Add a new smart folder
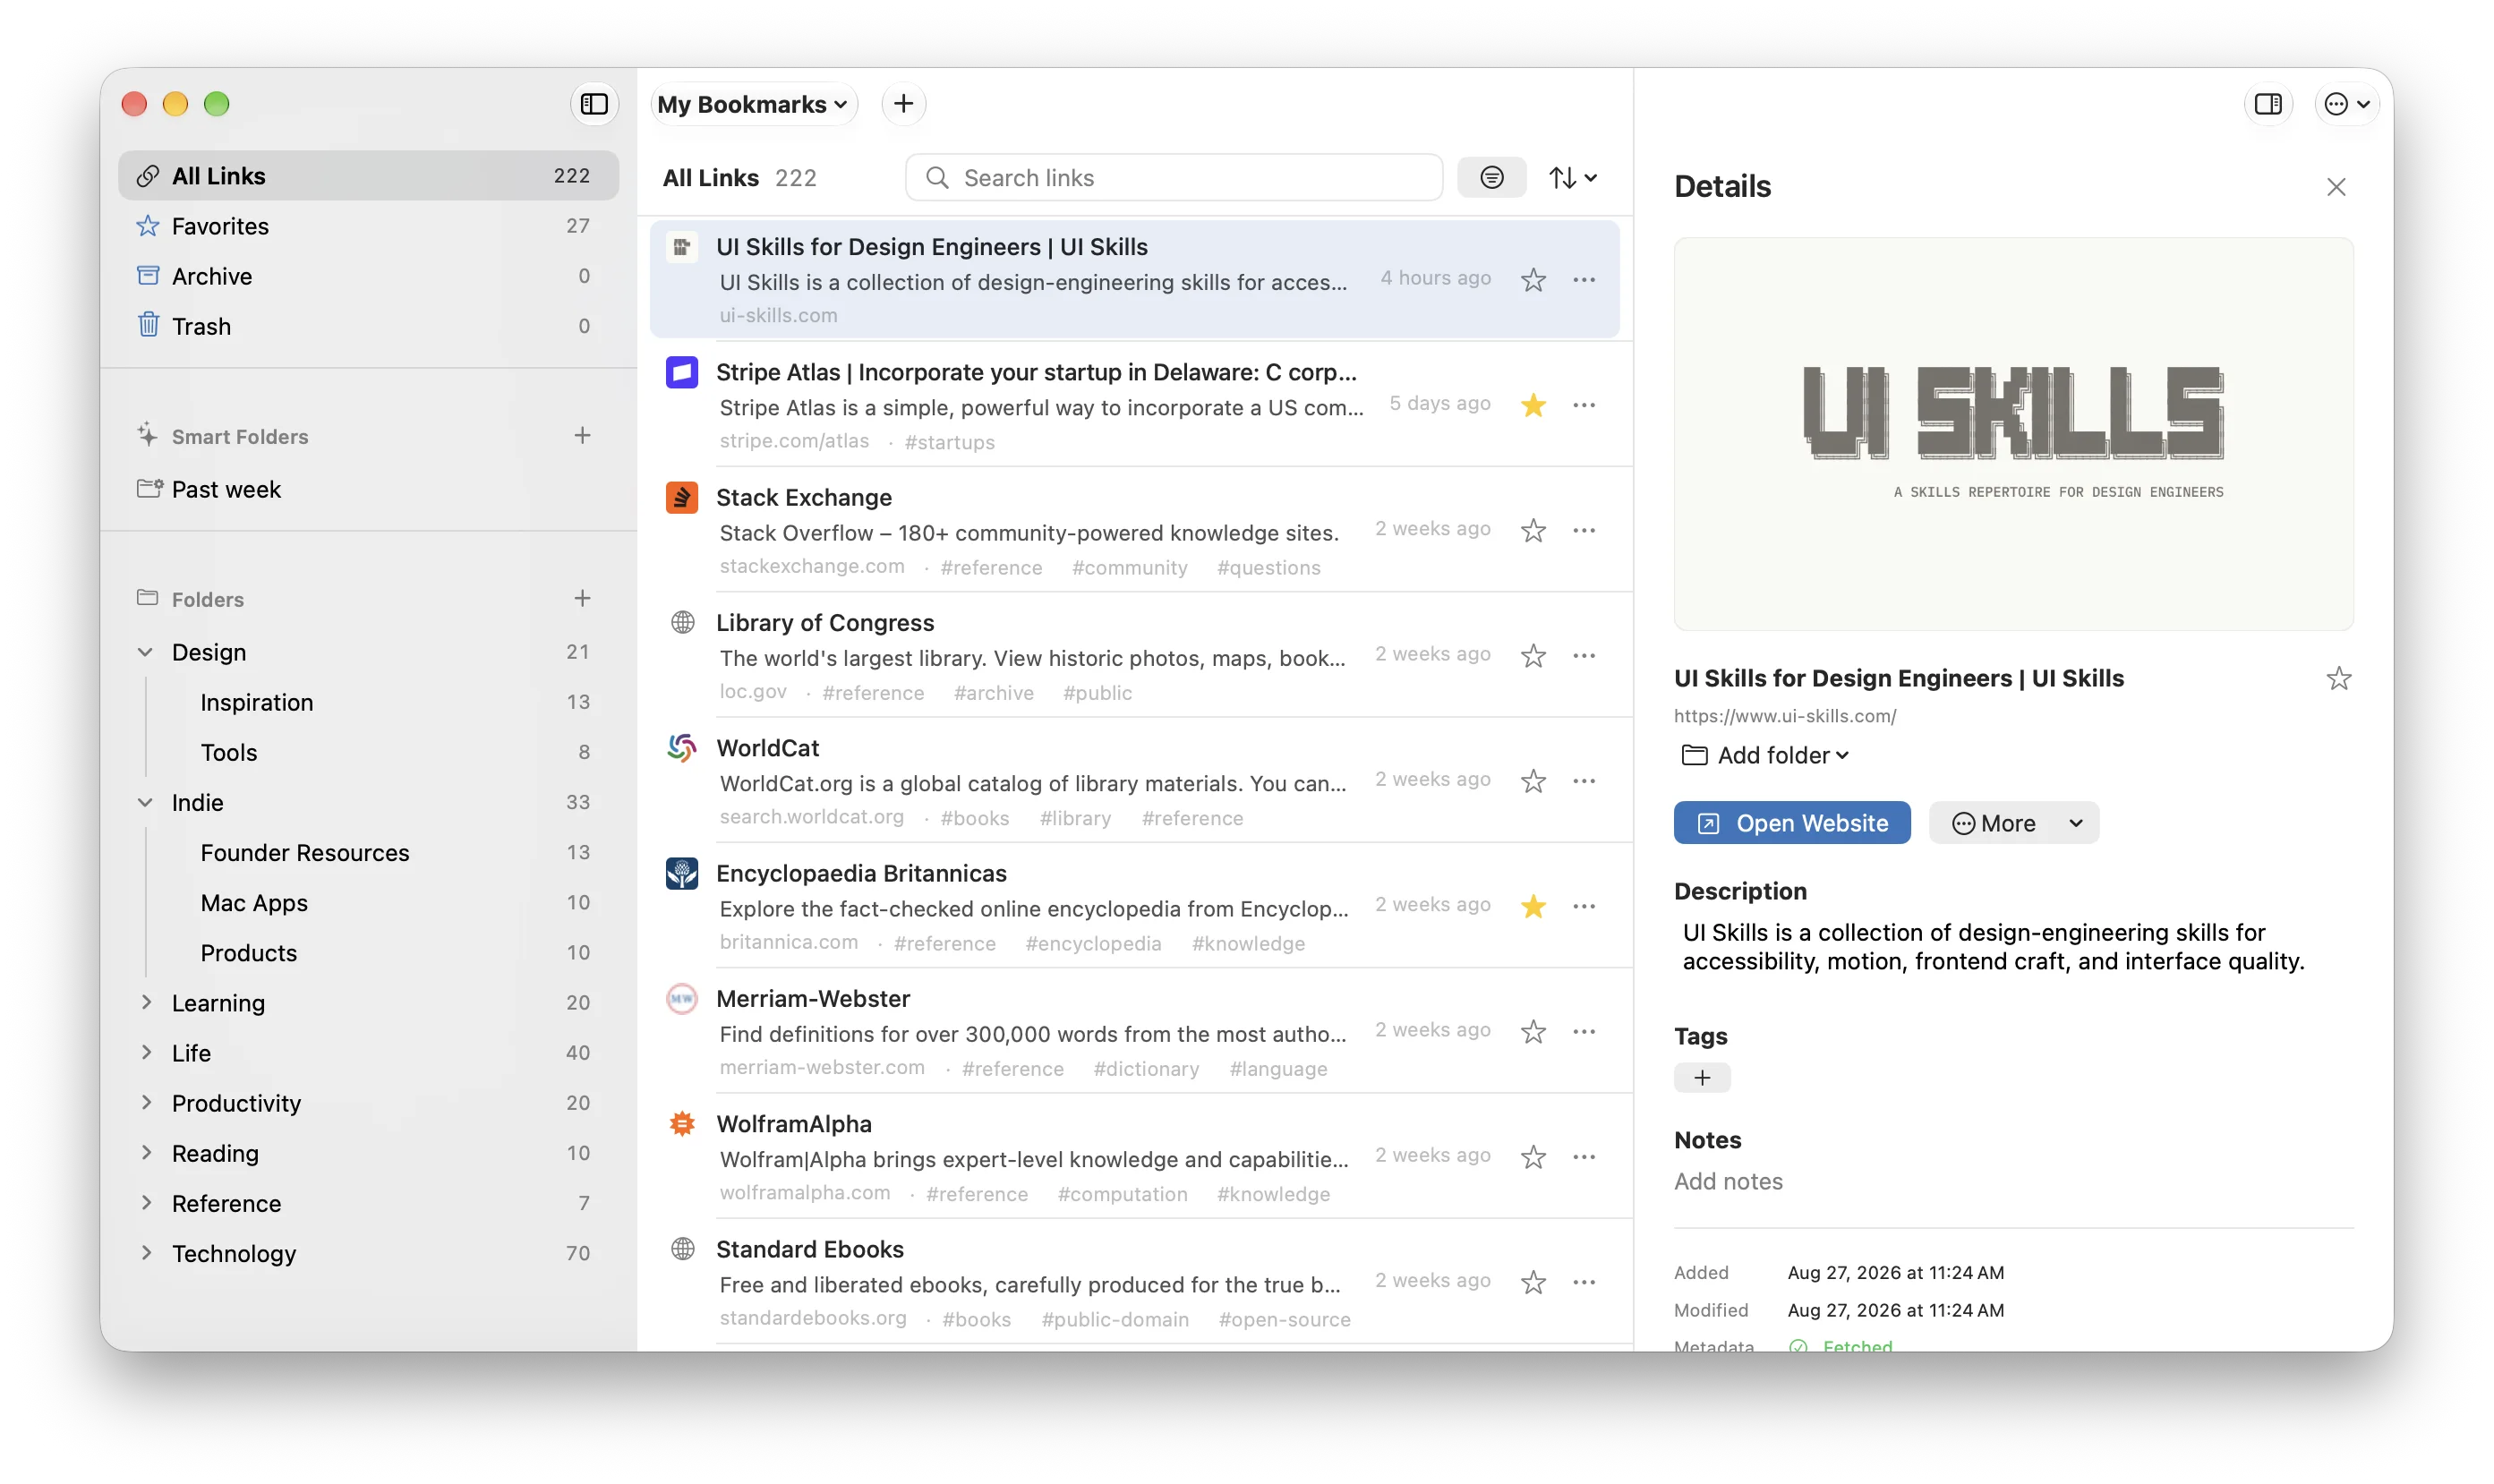The height and width of the screenshot is (1484, 2494). 582,436
